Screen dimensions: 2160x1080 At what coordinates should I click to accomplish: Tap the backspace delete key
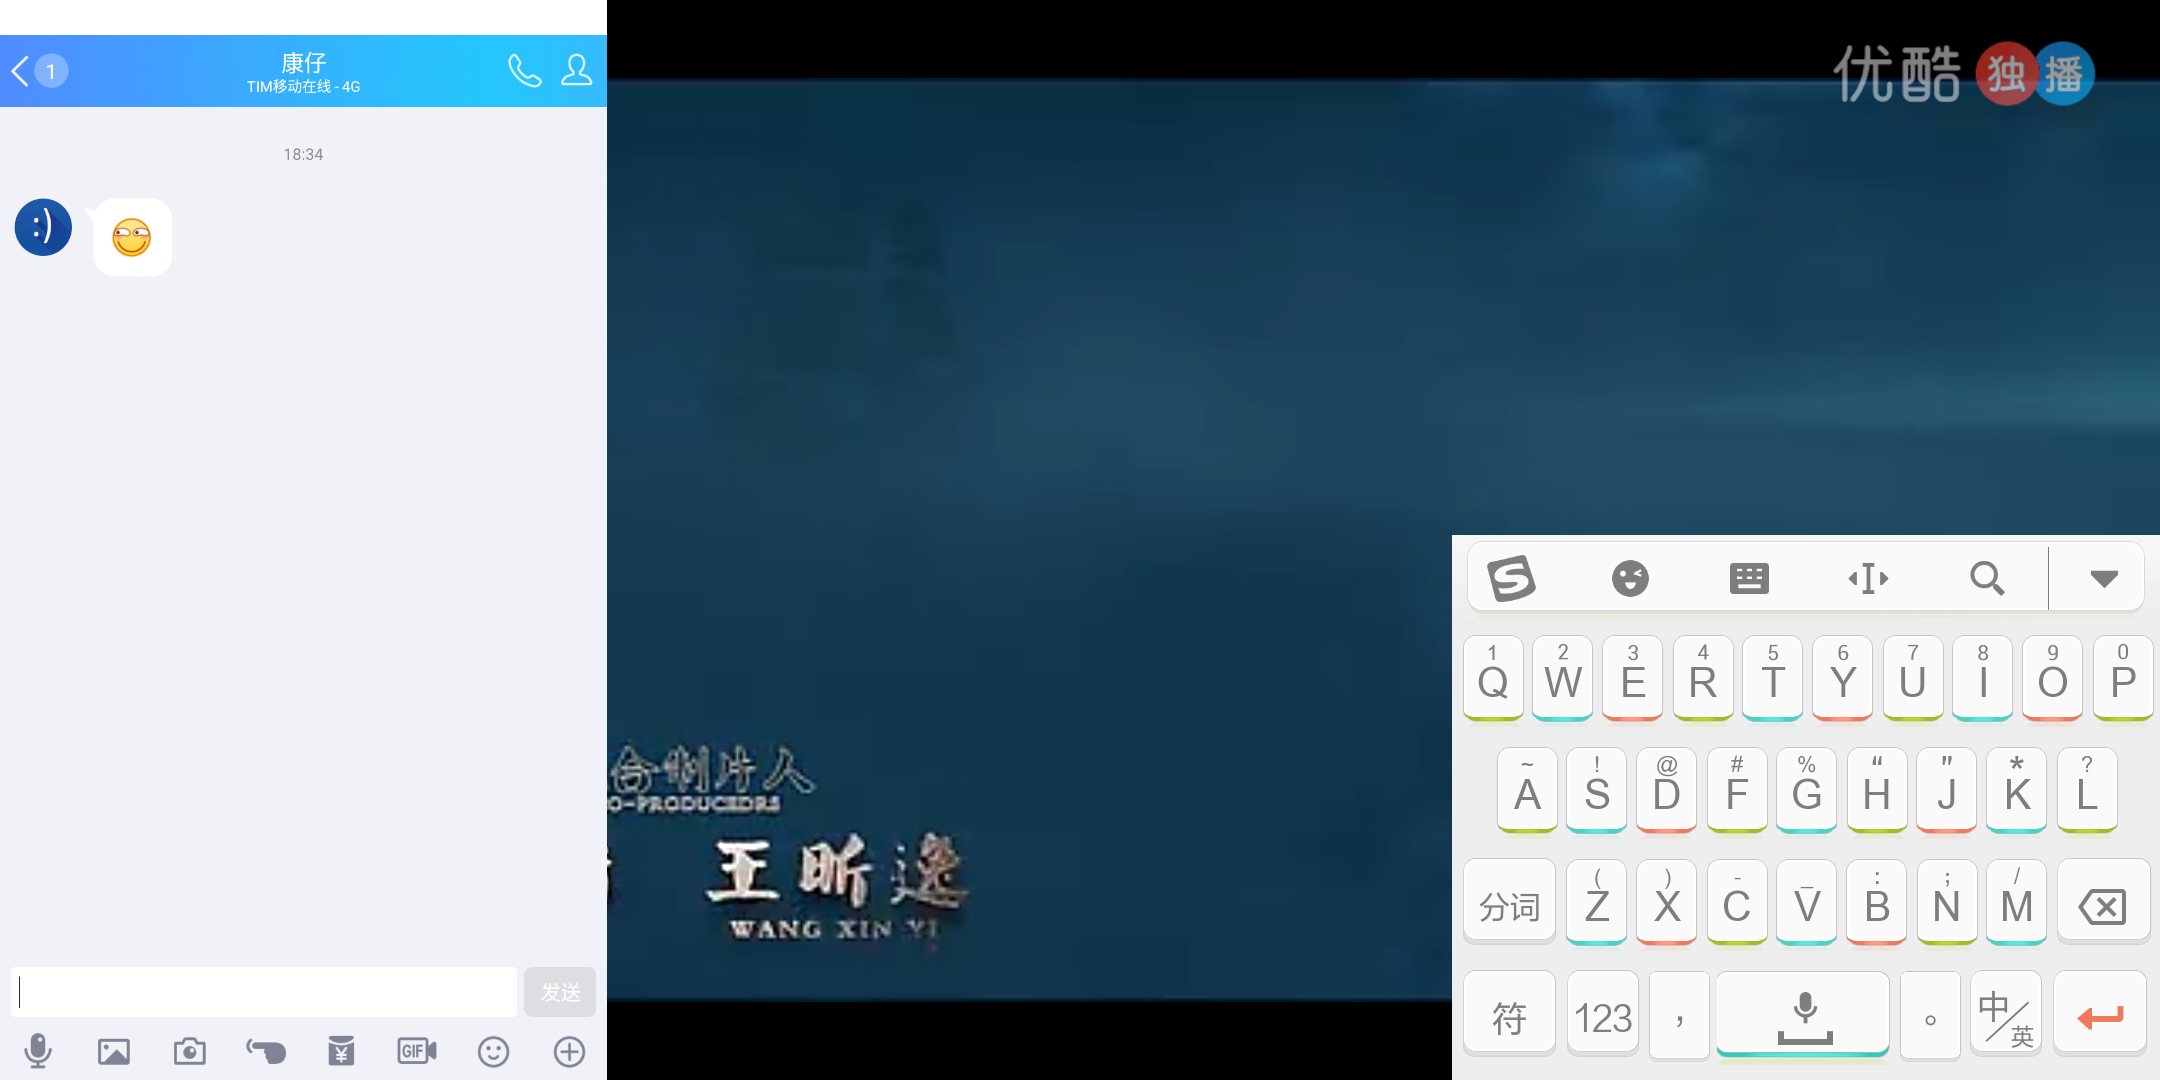(x=2103, y=901)
